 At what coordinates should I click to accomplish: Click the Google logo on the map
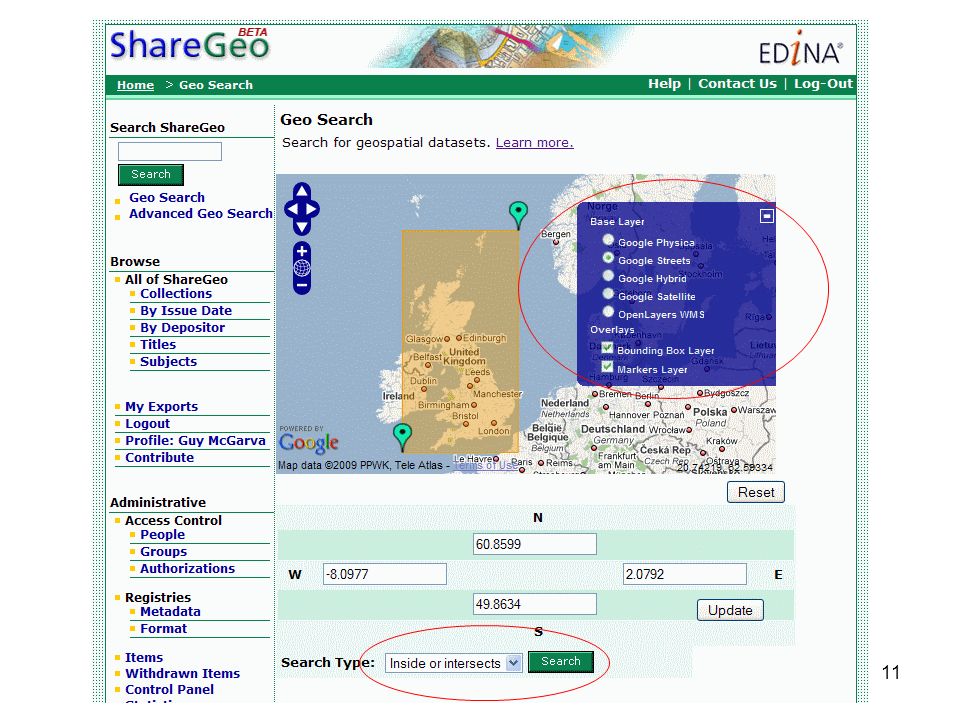[x=309, y=442]
